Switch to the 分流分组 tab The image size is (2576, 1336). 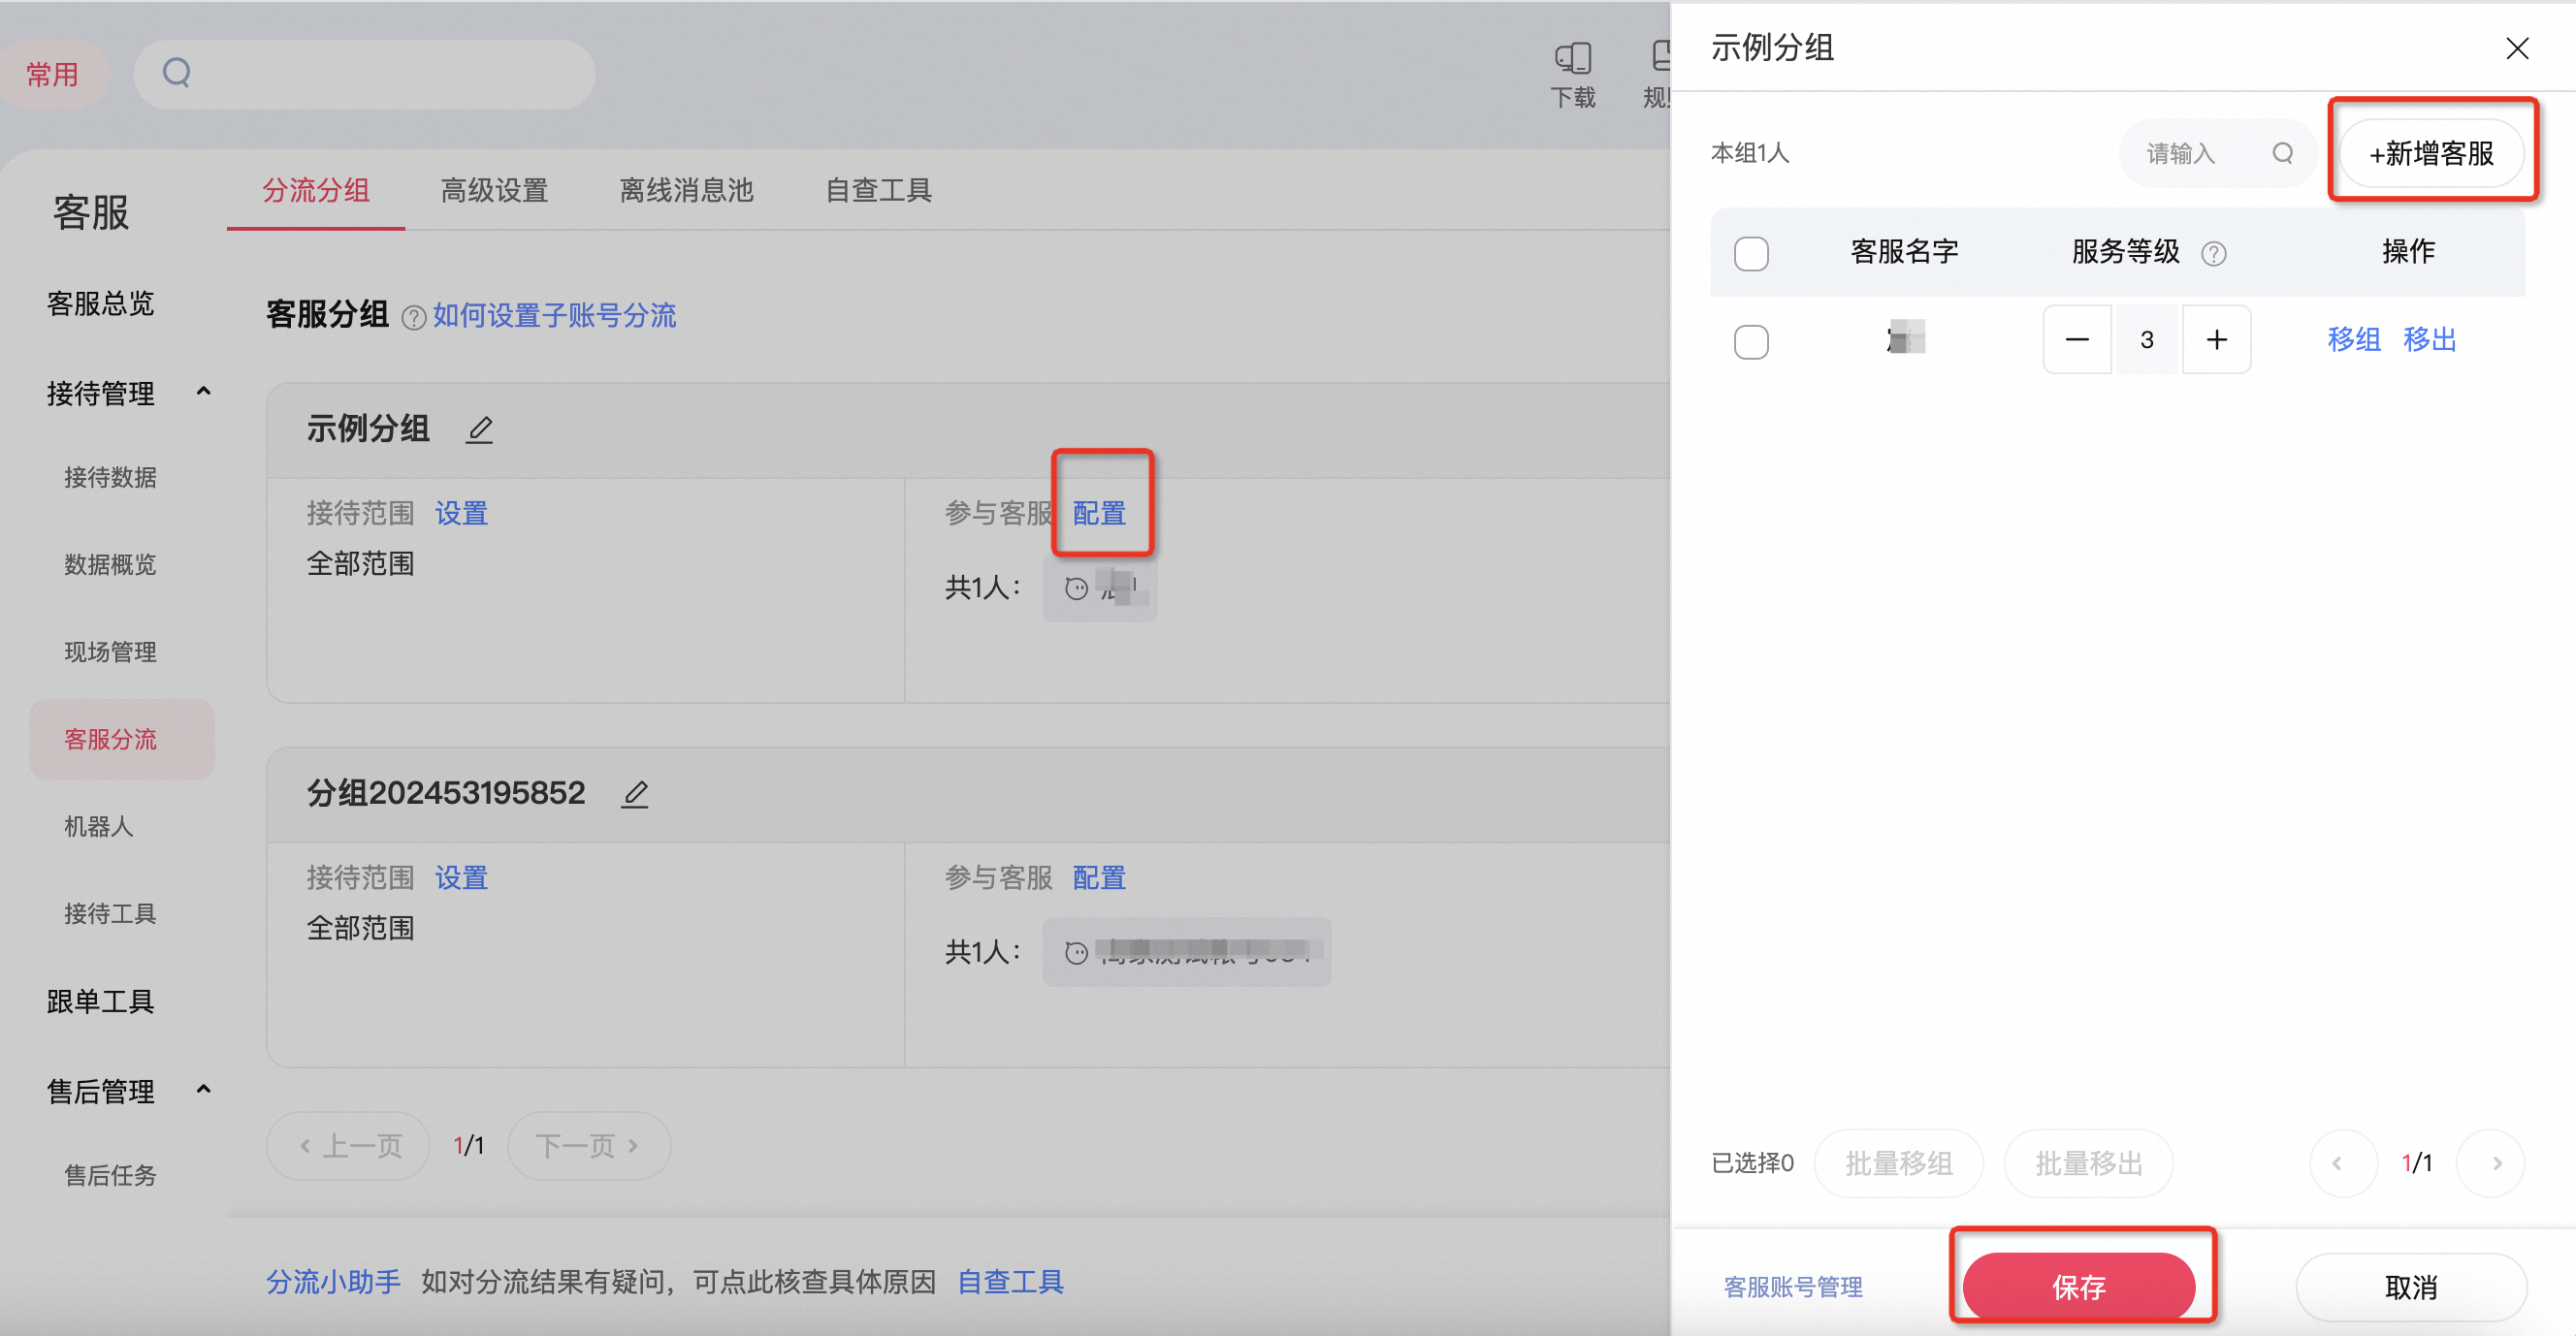[x=316, y=190]
